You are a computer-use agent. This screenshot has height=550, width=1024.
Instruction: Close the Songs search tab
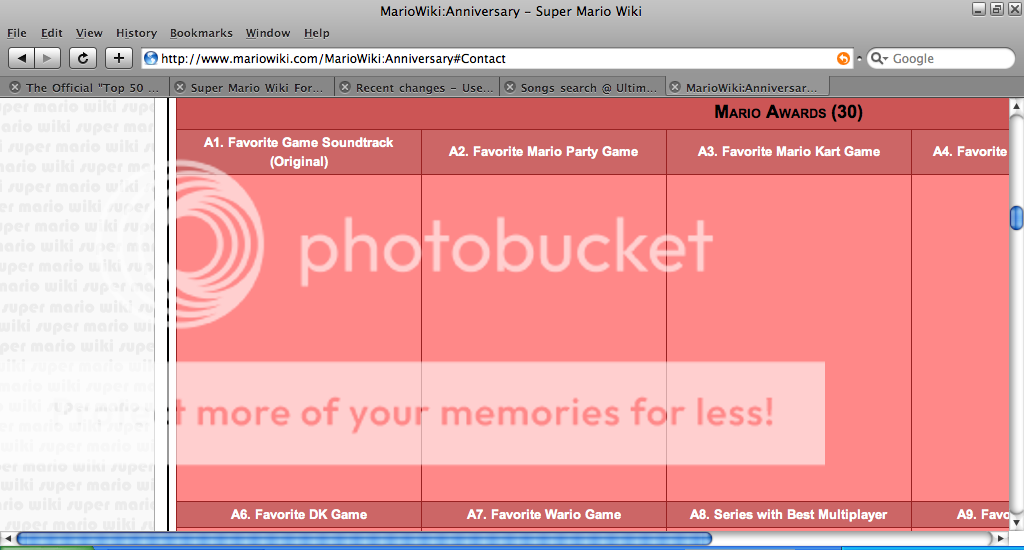[x=510, y=87]
